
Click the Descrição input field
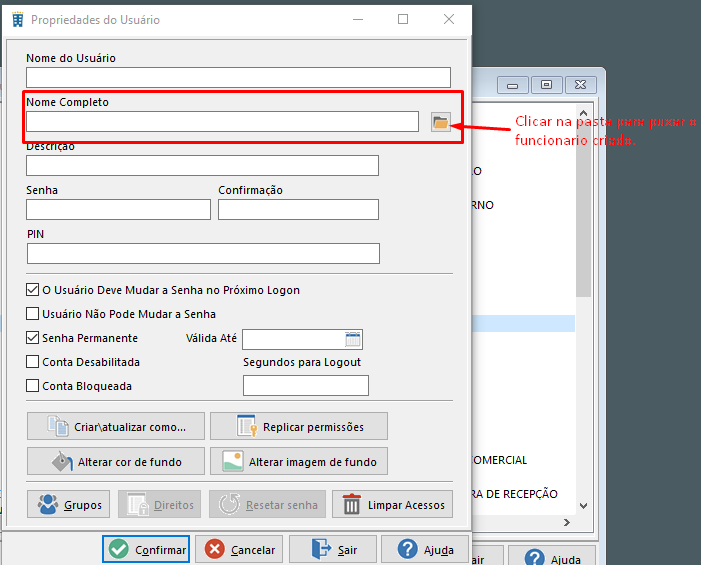tap(202, 165)
